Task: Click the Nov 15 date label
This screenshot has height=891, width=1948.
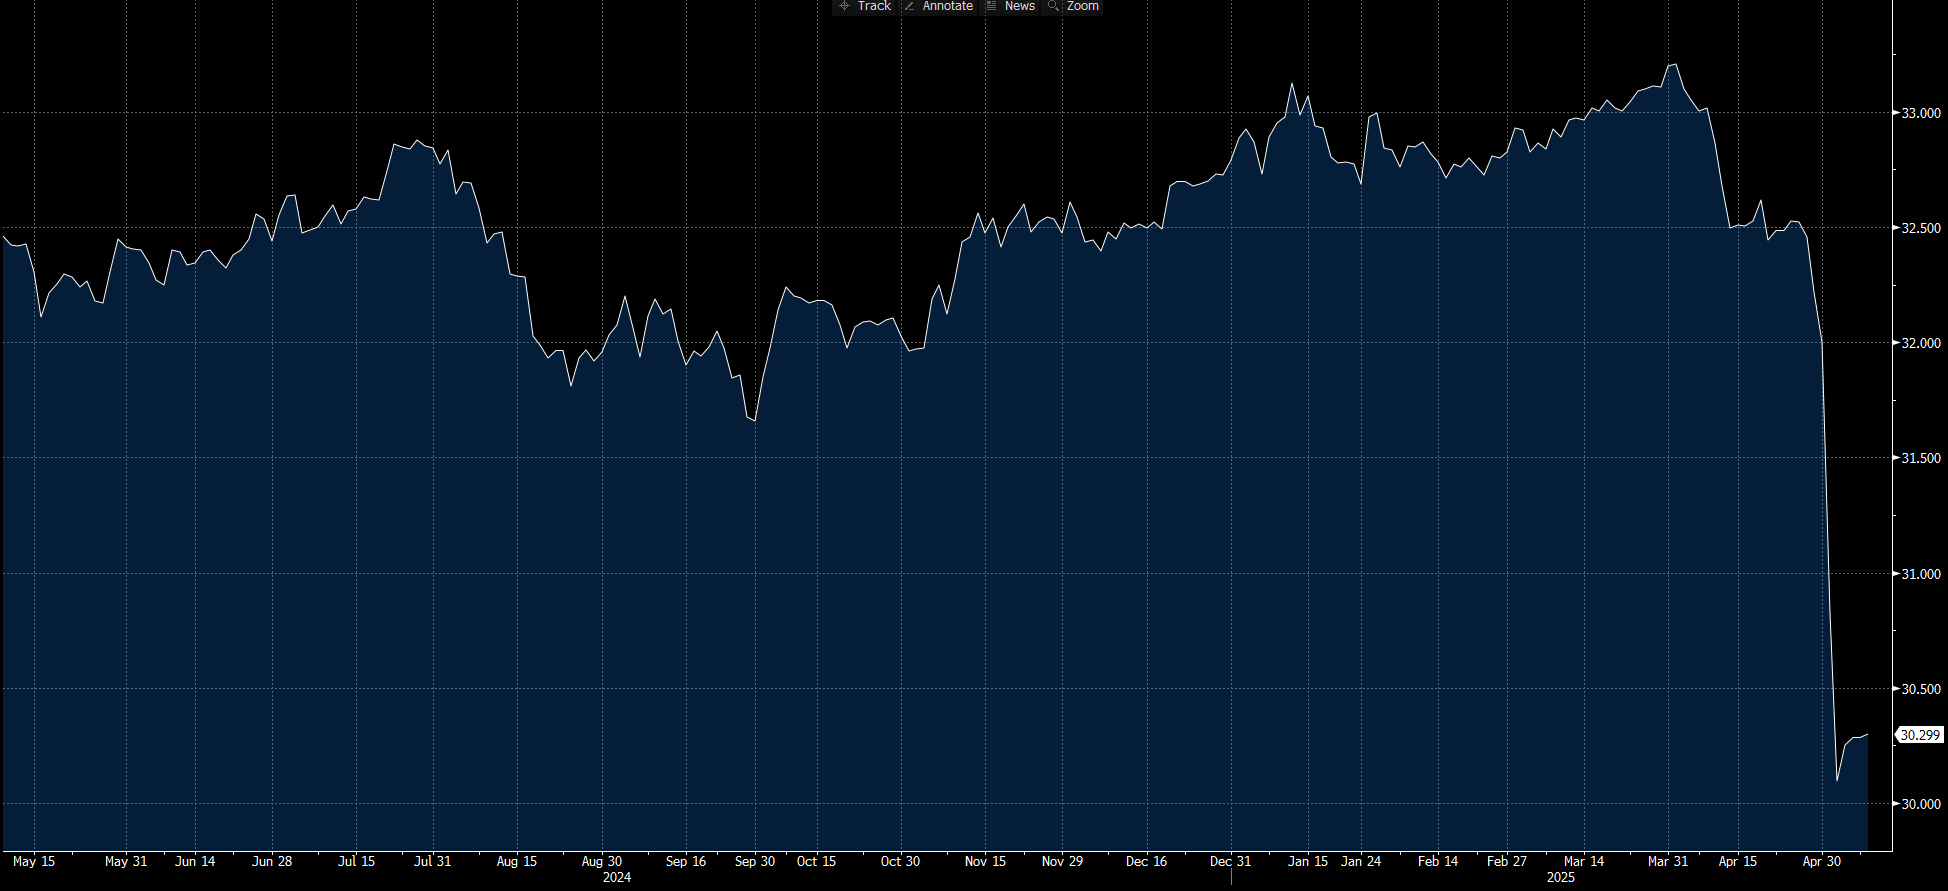Action: (985, 861)
